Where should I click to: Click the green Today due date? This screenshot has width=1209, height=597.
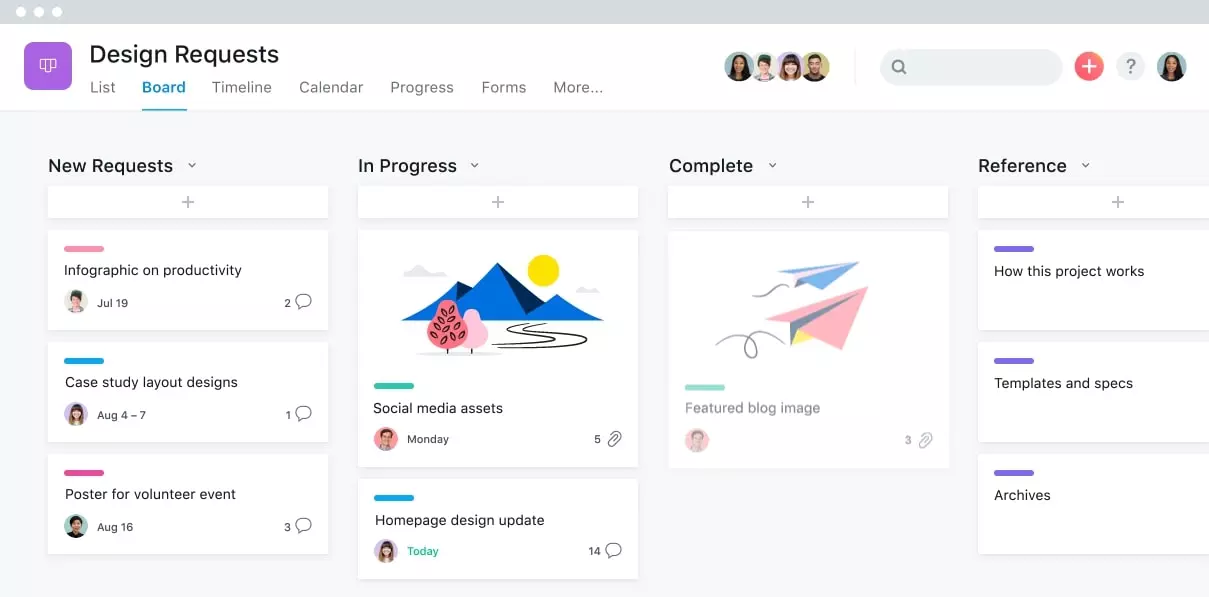coord(423,551)
